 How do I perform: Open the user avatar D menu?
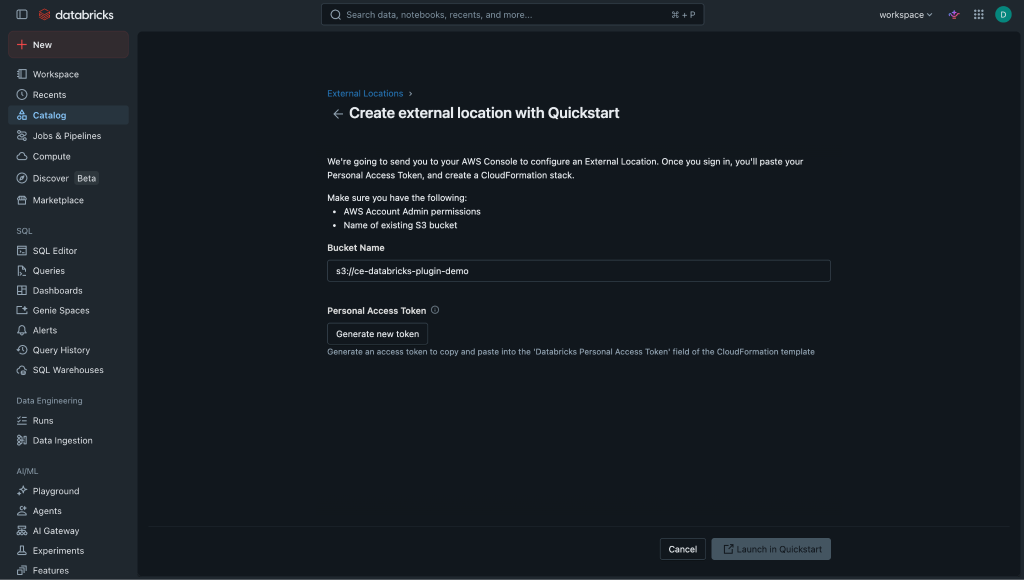tap(1003, 14)
